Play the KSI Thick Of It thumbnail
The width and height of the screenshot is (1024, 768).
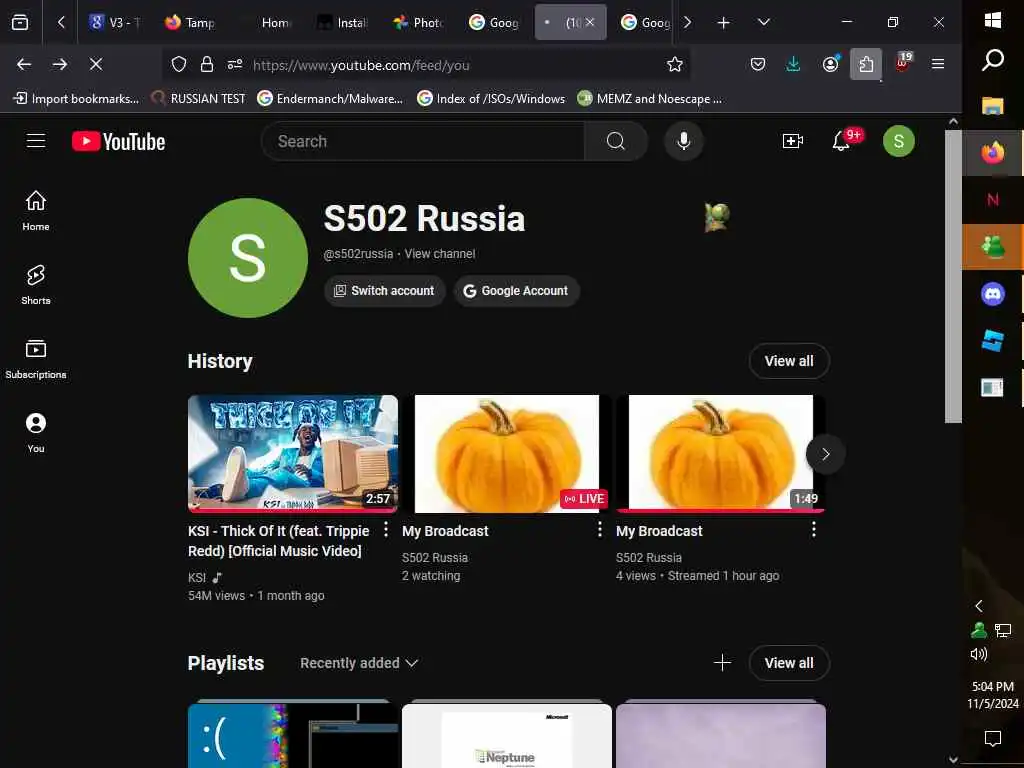[x=293, y=454]
